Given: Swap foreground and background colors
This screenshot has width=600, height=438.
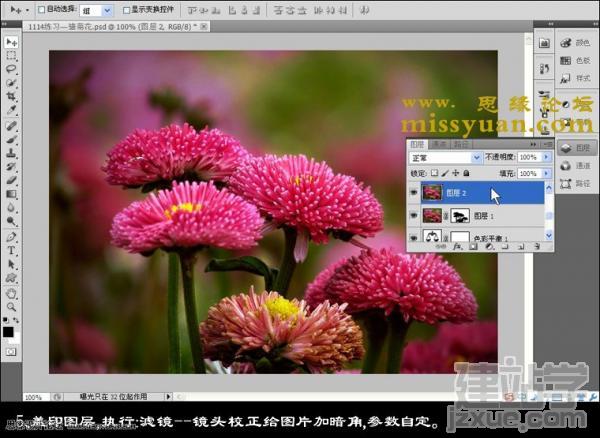Looking at the screenshot, I should (x=16, y=320).
